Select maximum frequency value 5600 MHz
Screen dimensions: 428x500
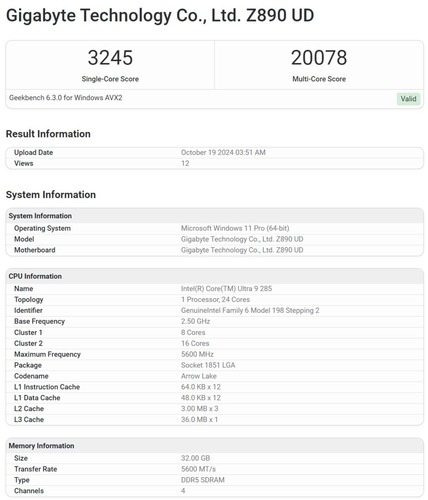point(197,354)
